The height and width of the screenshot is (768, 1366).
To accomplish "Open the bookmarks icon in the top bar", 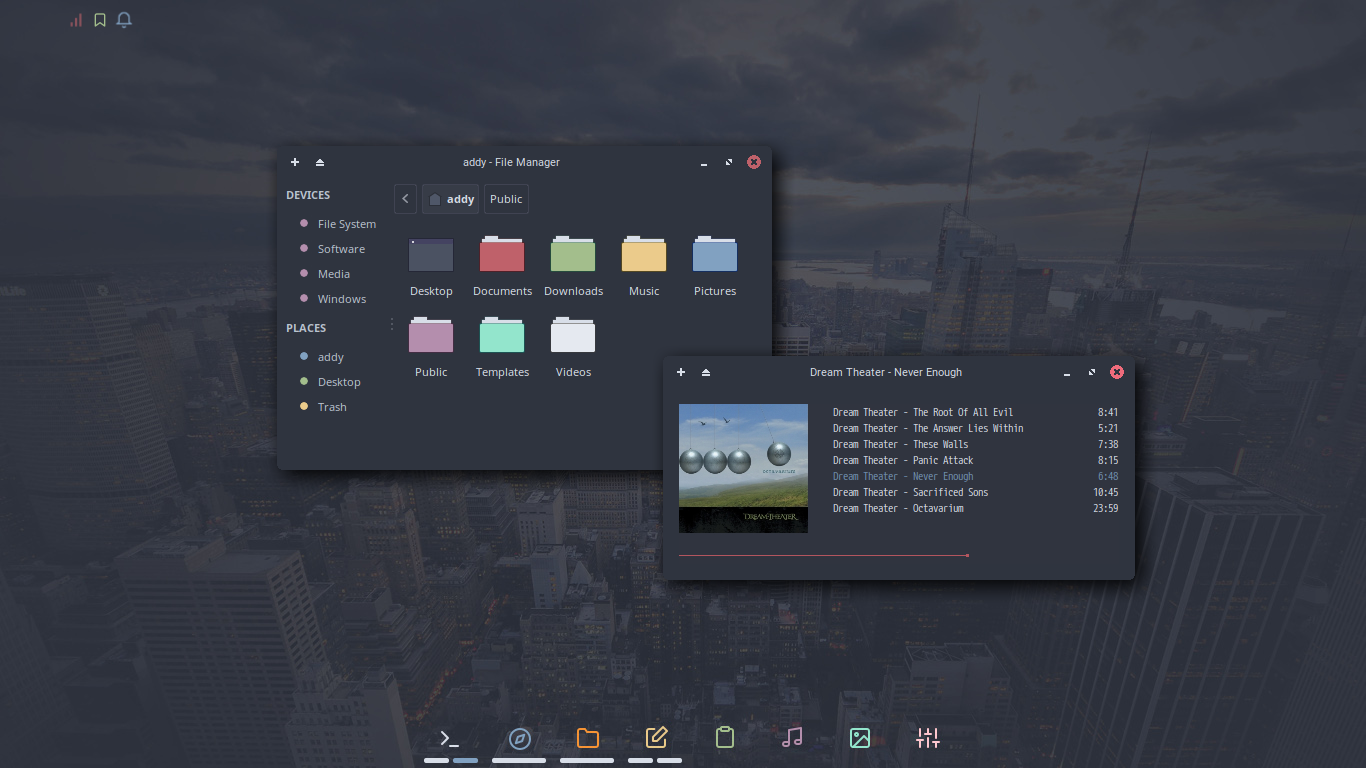I will [99, 19].
